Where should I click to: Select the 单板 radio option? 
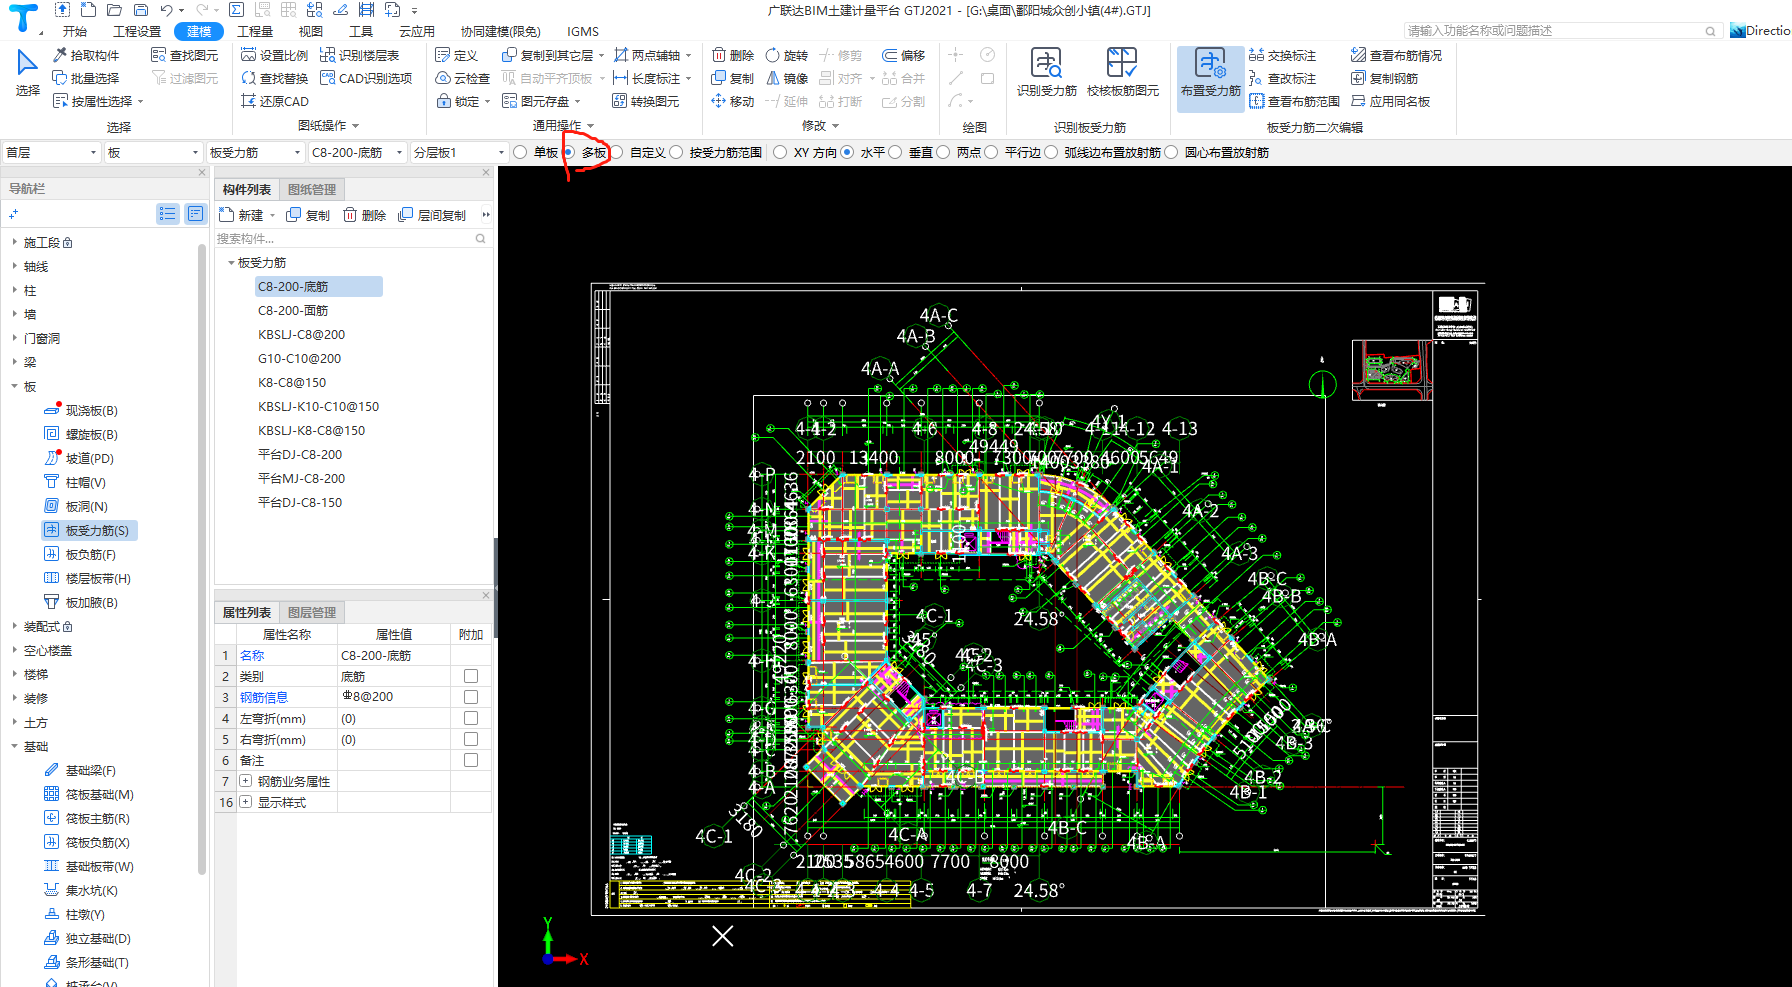pos(521,152)
